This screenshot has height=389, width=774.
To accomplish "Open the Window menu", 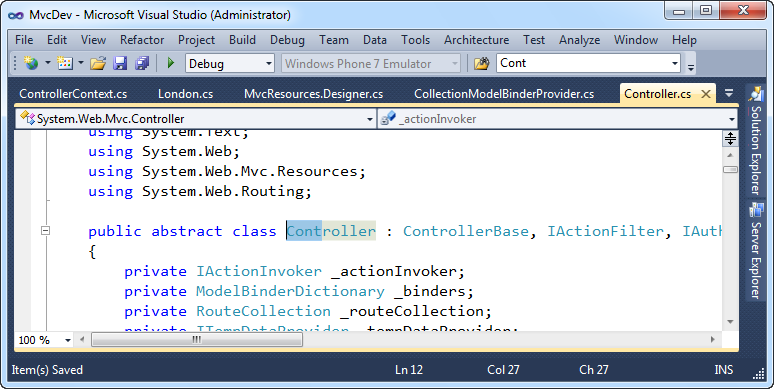I will (636, 40).
